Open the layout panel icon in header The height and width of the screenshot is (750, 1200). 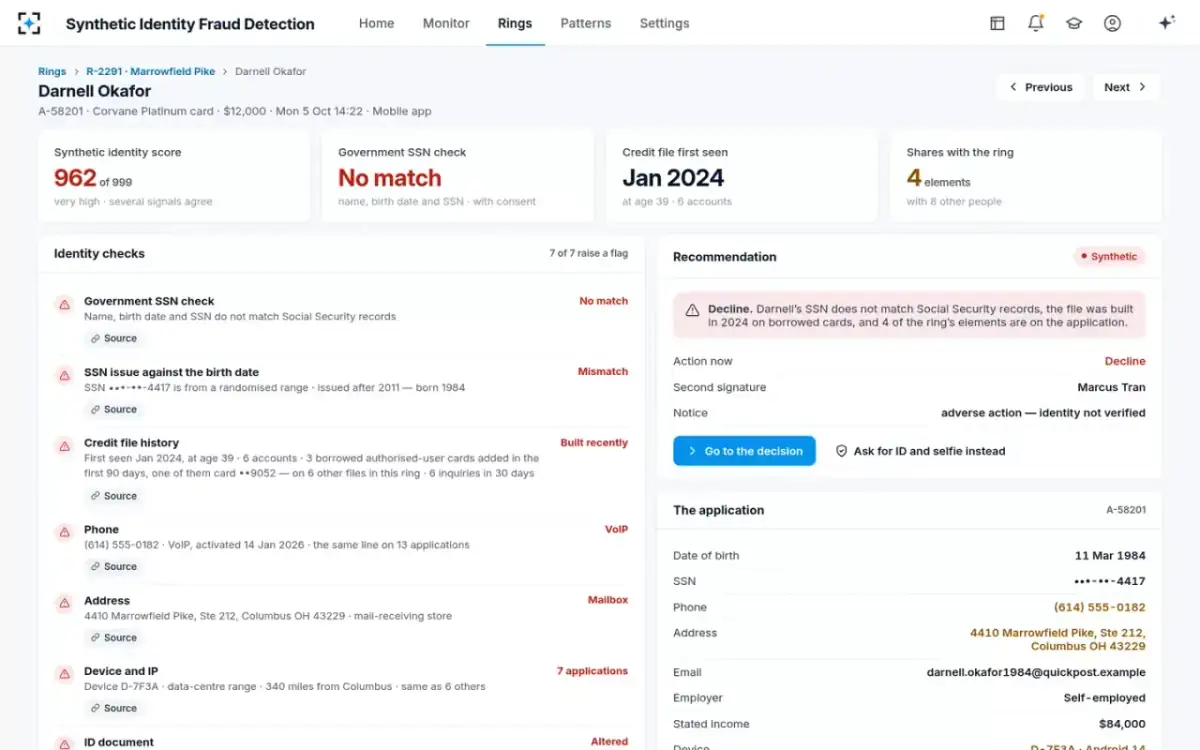coord(997,23)
